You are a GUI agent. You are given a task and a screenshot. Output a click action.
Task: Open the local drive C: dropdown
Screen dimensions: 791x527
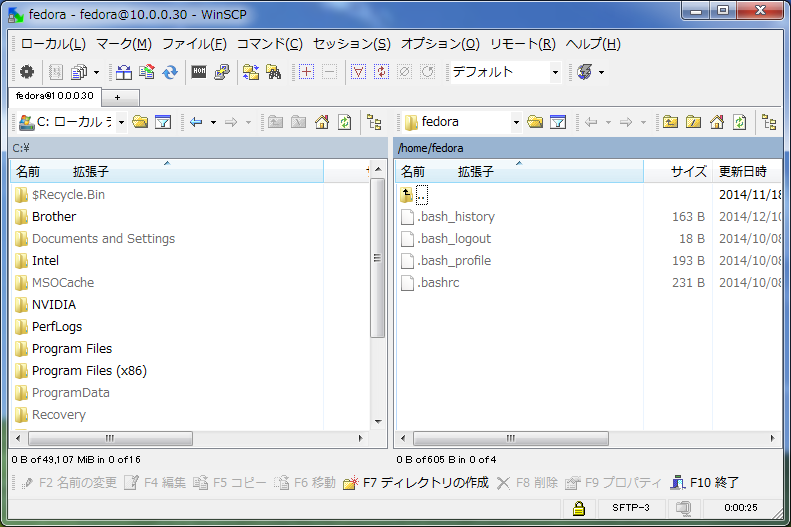pos(122,122)
